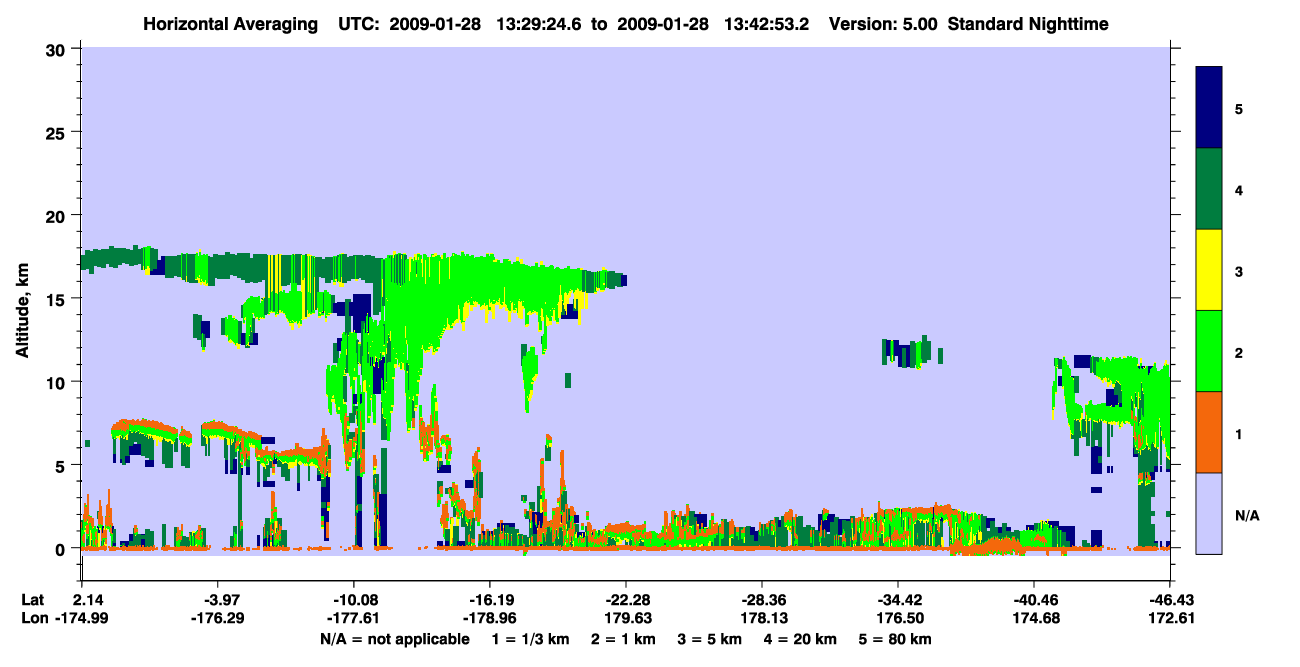Screen dimensions: 1300x667
Task: Click the y-axis tick label 5 on the altitude axis
Action: (x=62, y=465)
